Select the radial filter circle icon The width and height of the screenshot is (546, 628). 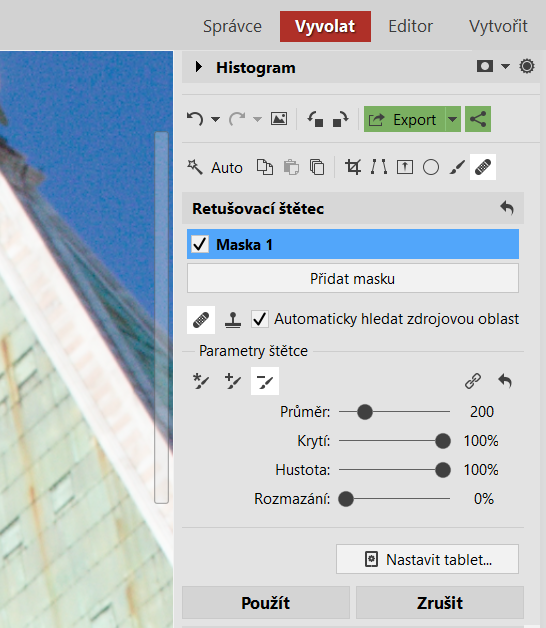pyautogui.click(x=431, y=167)
